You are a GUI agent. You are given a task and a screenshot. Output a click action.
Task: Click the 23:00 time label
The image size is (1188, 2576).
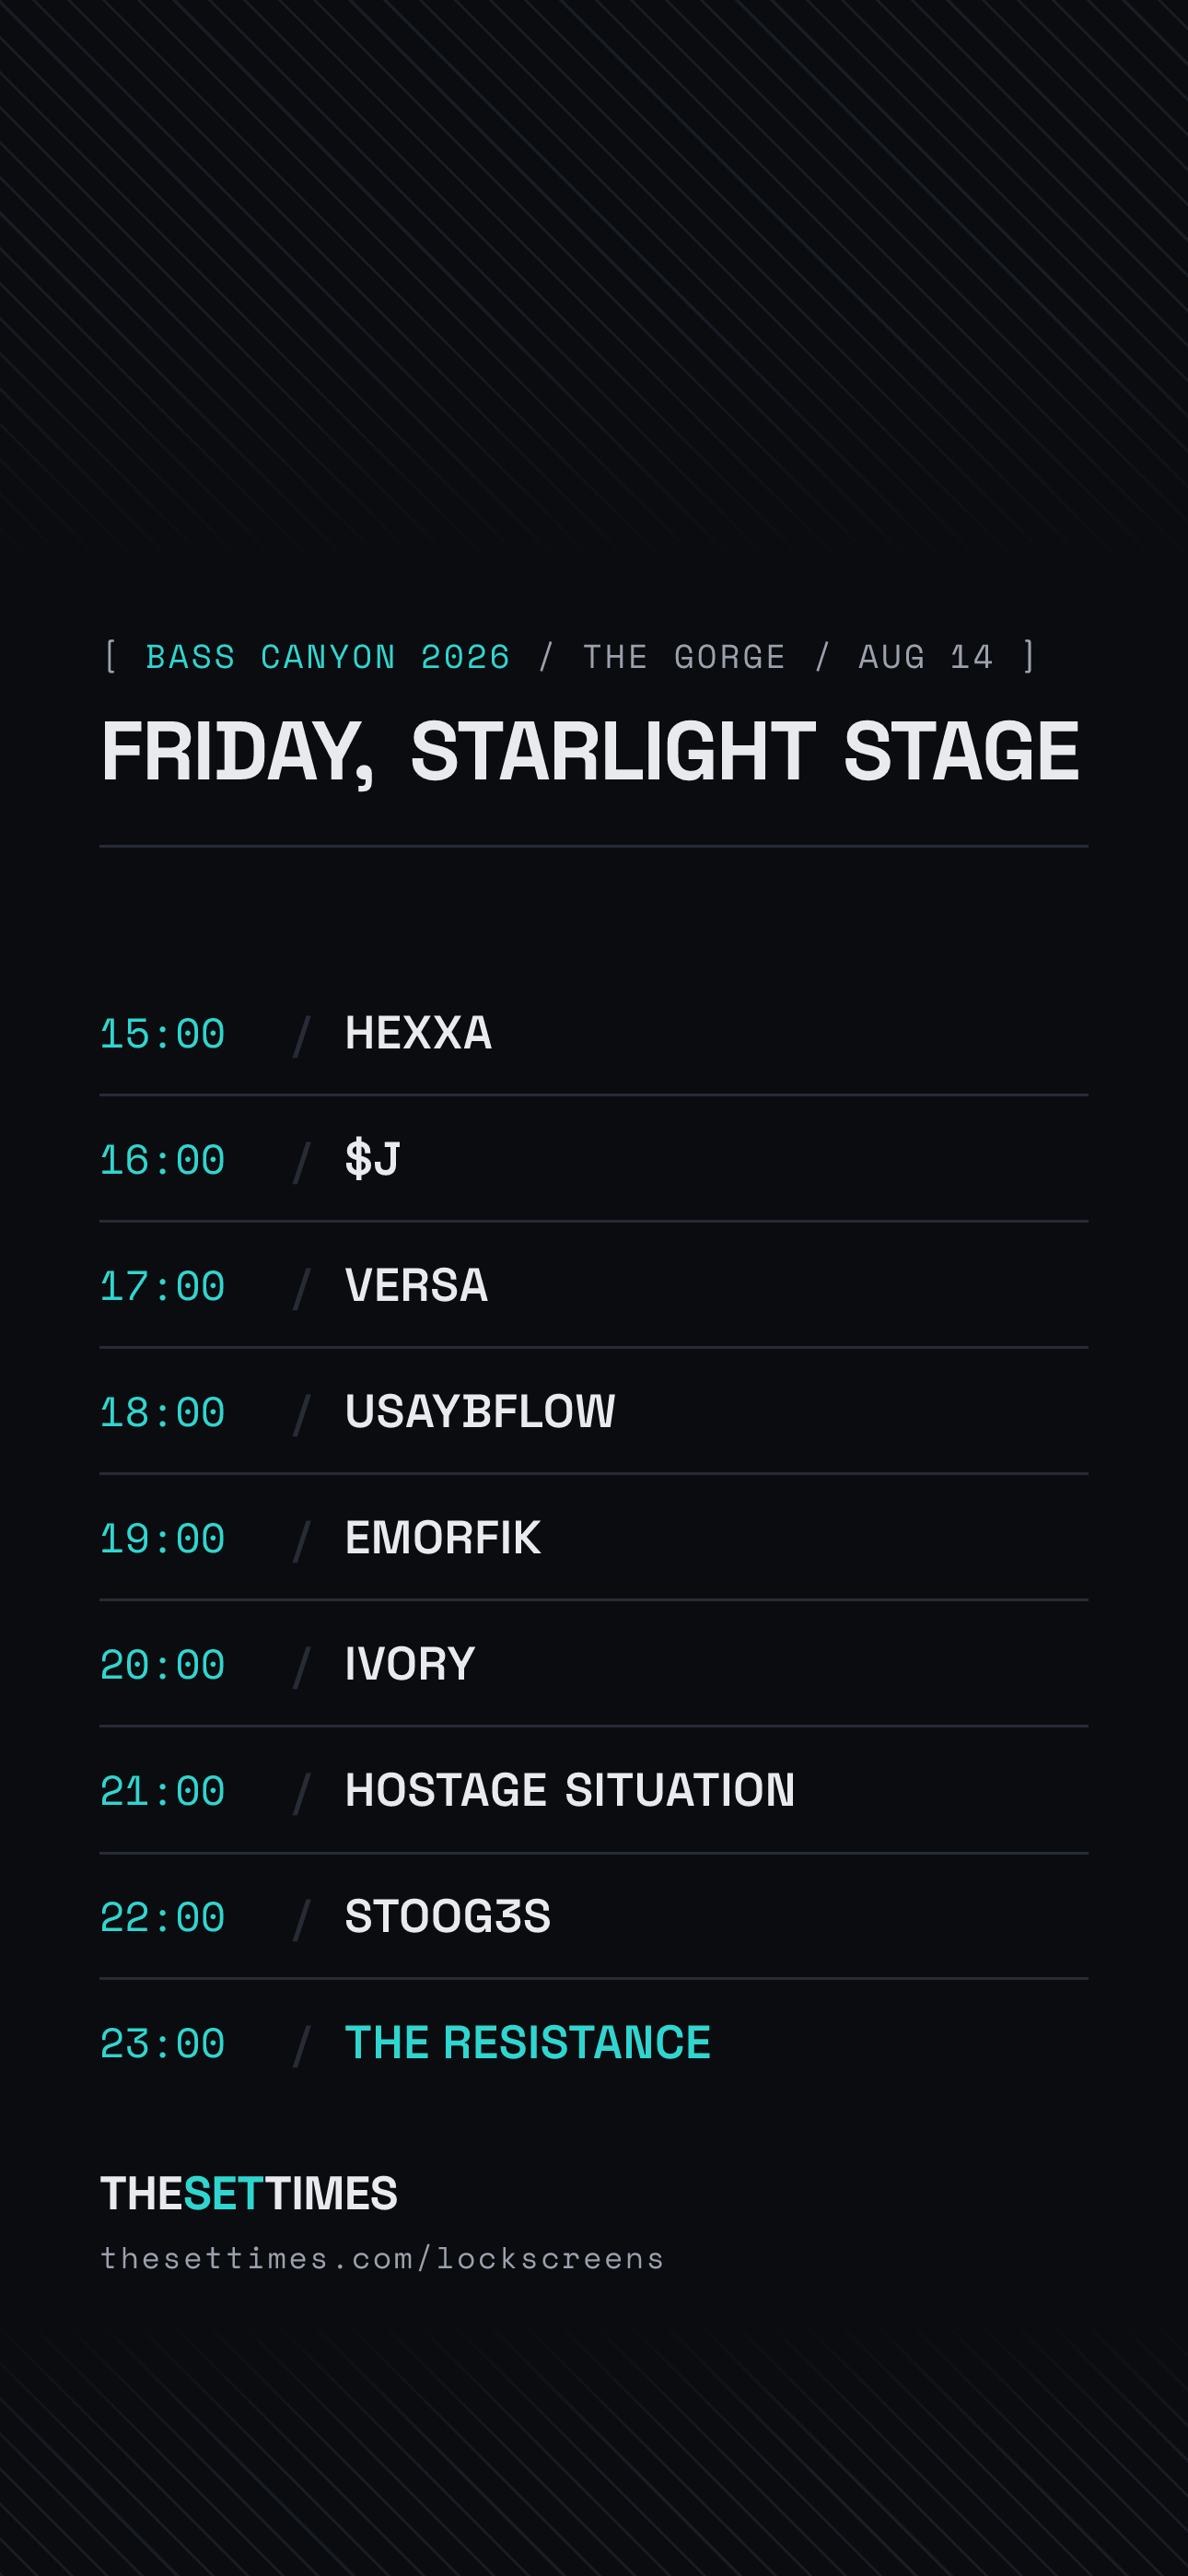click(163, 2043)
